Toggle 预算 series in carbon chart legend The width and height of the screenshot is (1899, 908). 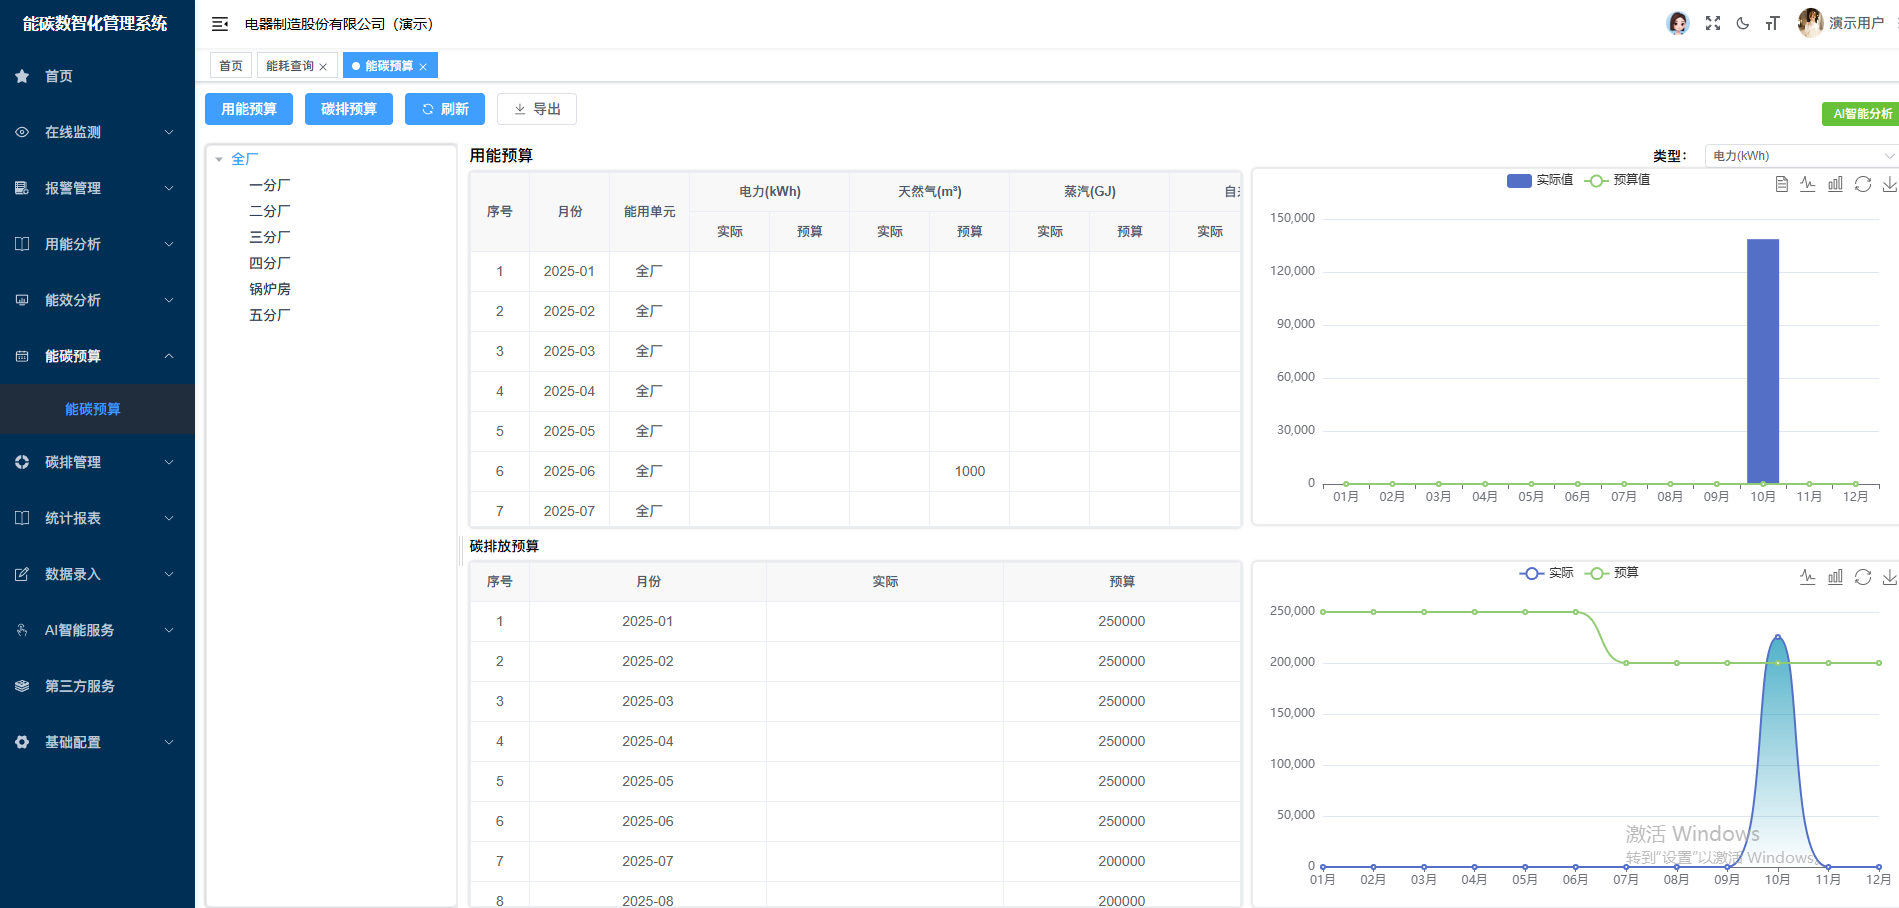tap(1612, 573)
